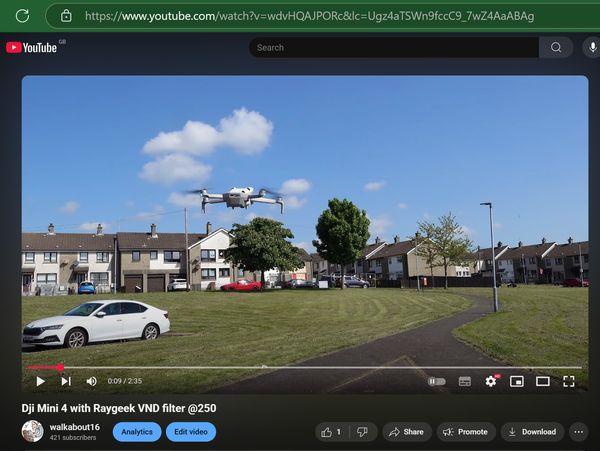Screen dimensions: 600x451
Task: Like the video with thumbs up
Action: (331, 432)
